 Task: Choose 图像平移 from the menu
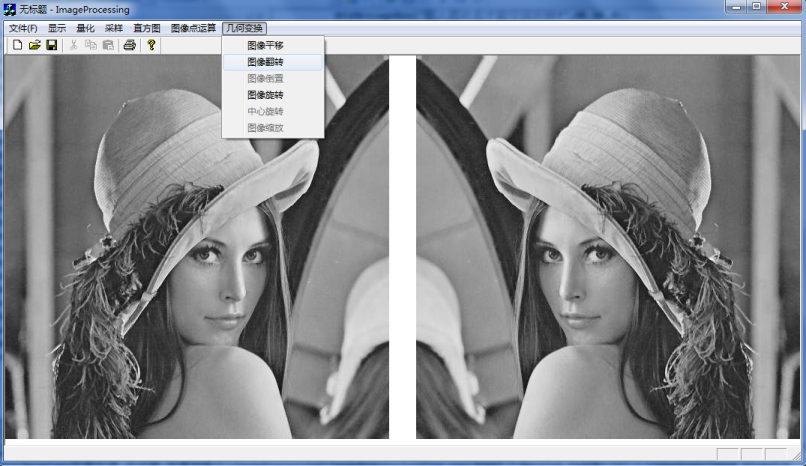(273, 45)
